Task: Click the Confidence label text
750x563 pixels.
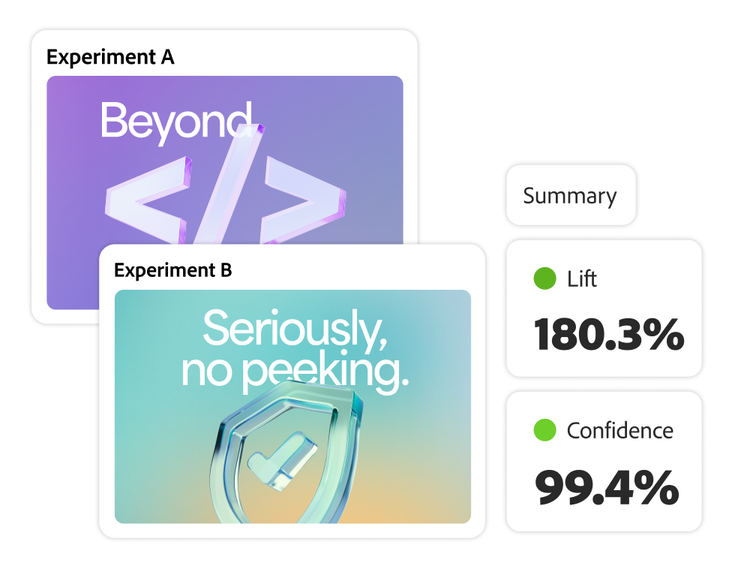Action: 620,431
